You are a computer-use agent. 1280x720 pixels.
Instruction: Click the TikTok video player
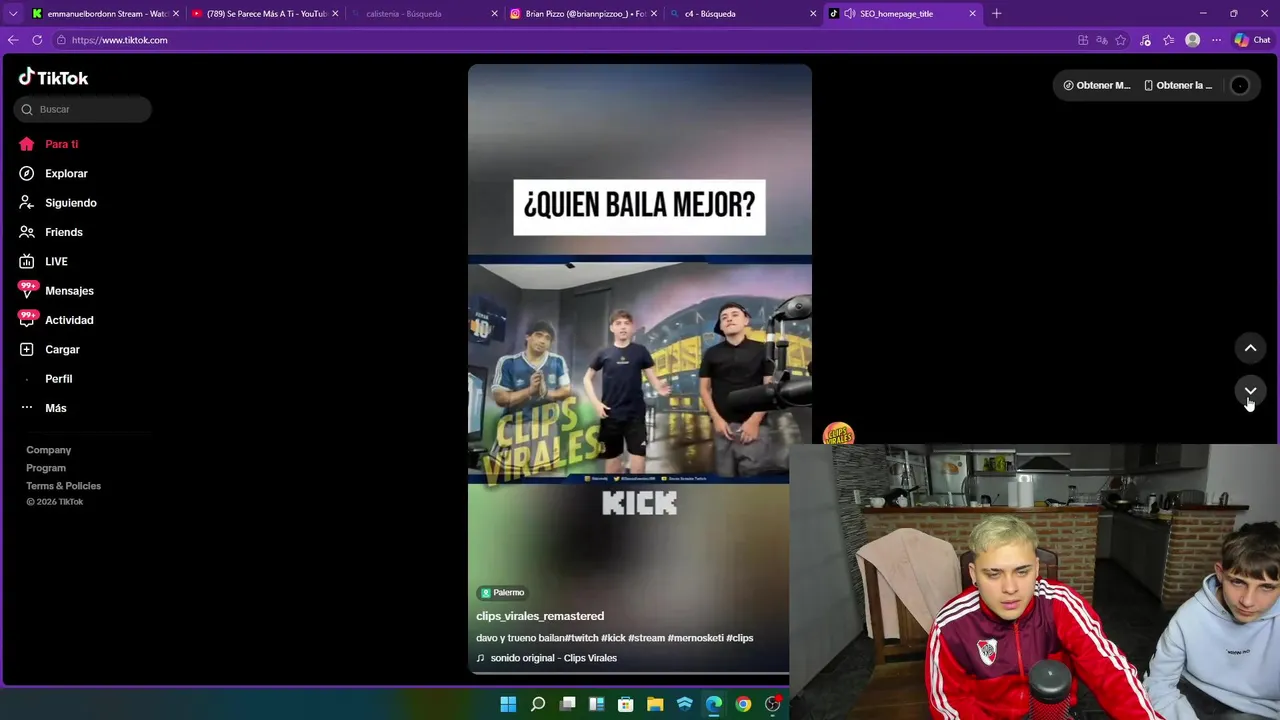640,370
